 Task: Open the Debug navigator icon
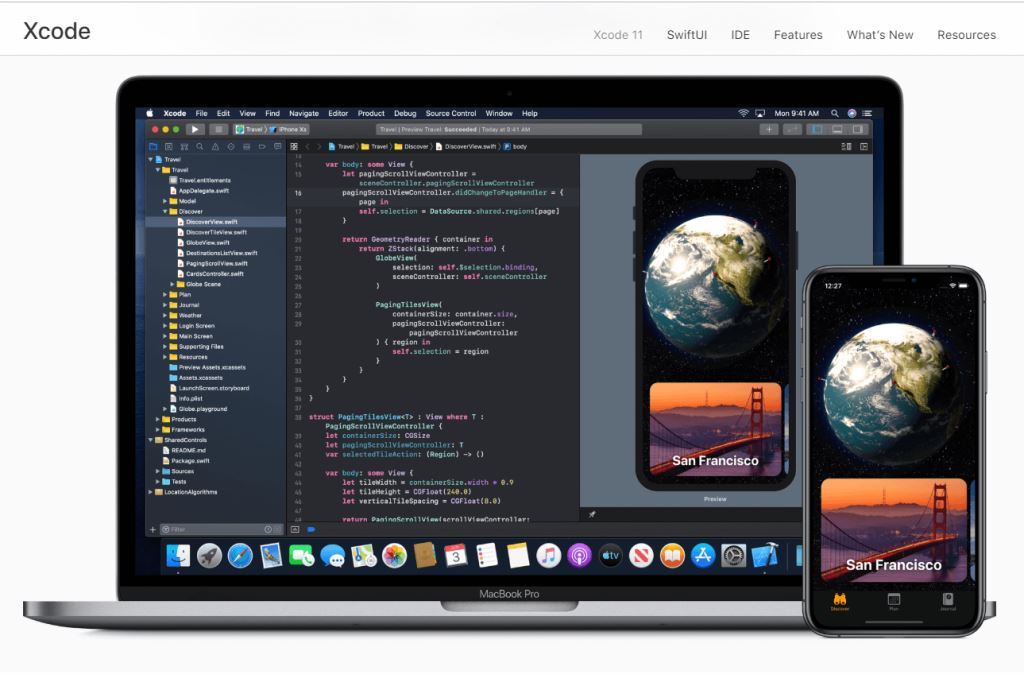coord(246,147)
